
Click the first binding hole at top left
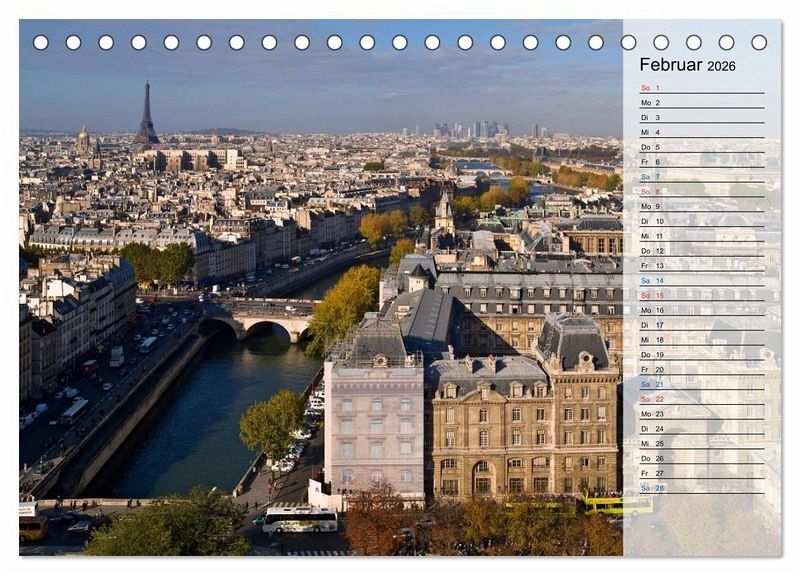click(x=41, y=42)
